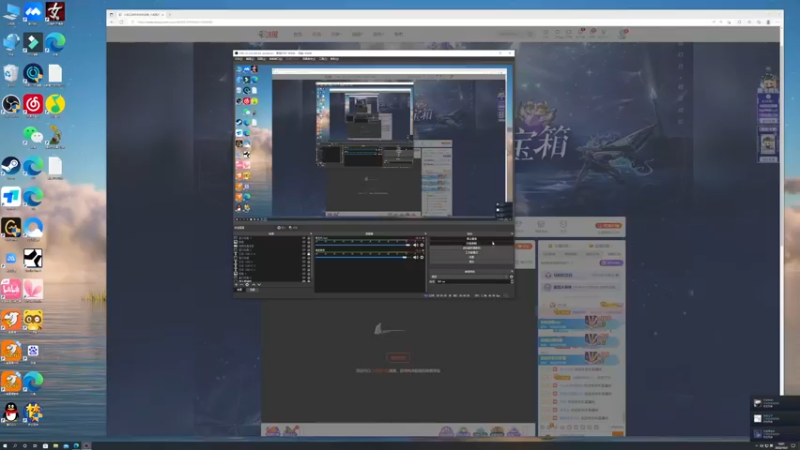
Task: Open NetEase Cloud Music shortcut
Action: (x=33, y=104)
